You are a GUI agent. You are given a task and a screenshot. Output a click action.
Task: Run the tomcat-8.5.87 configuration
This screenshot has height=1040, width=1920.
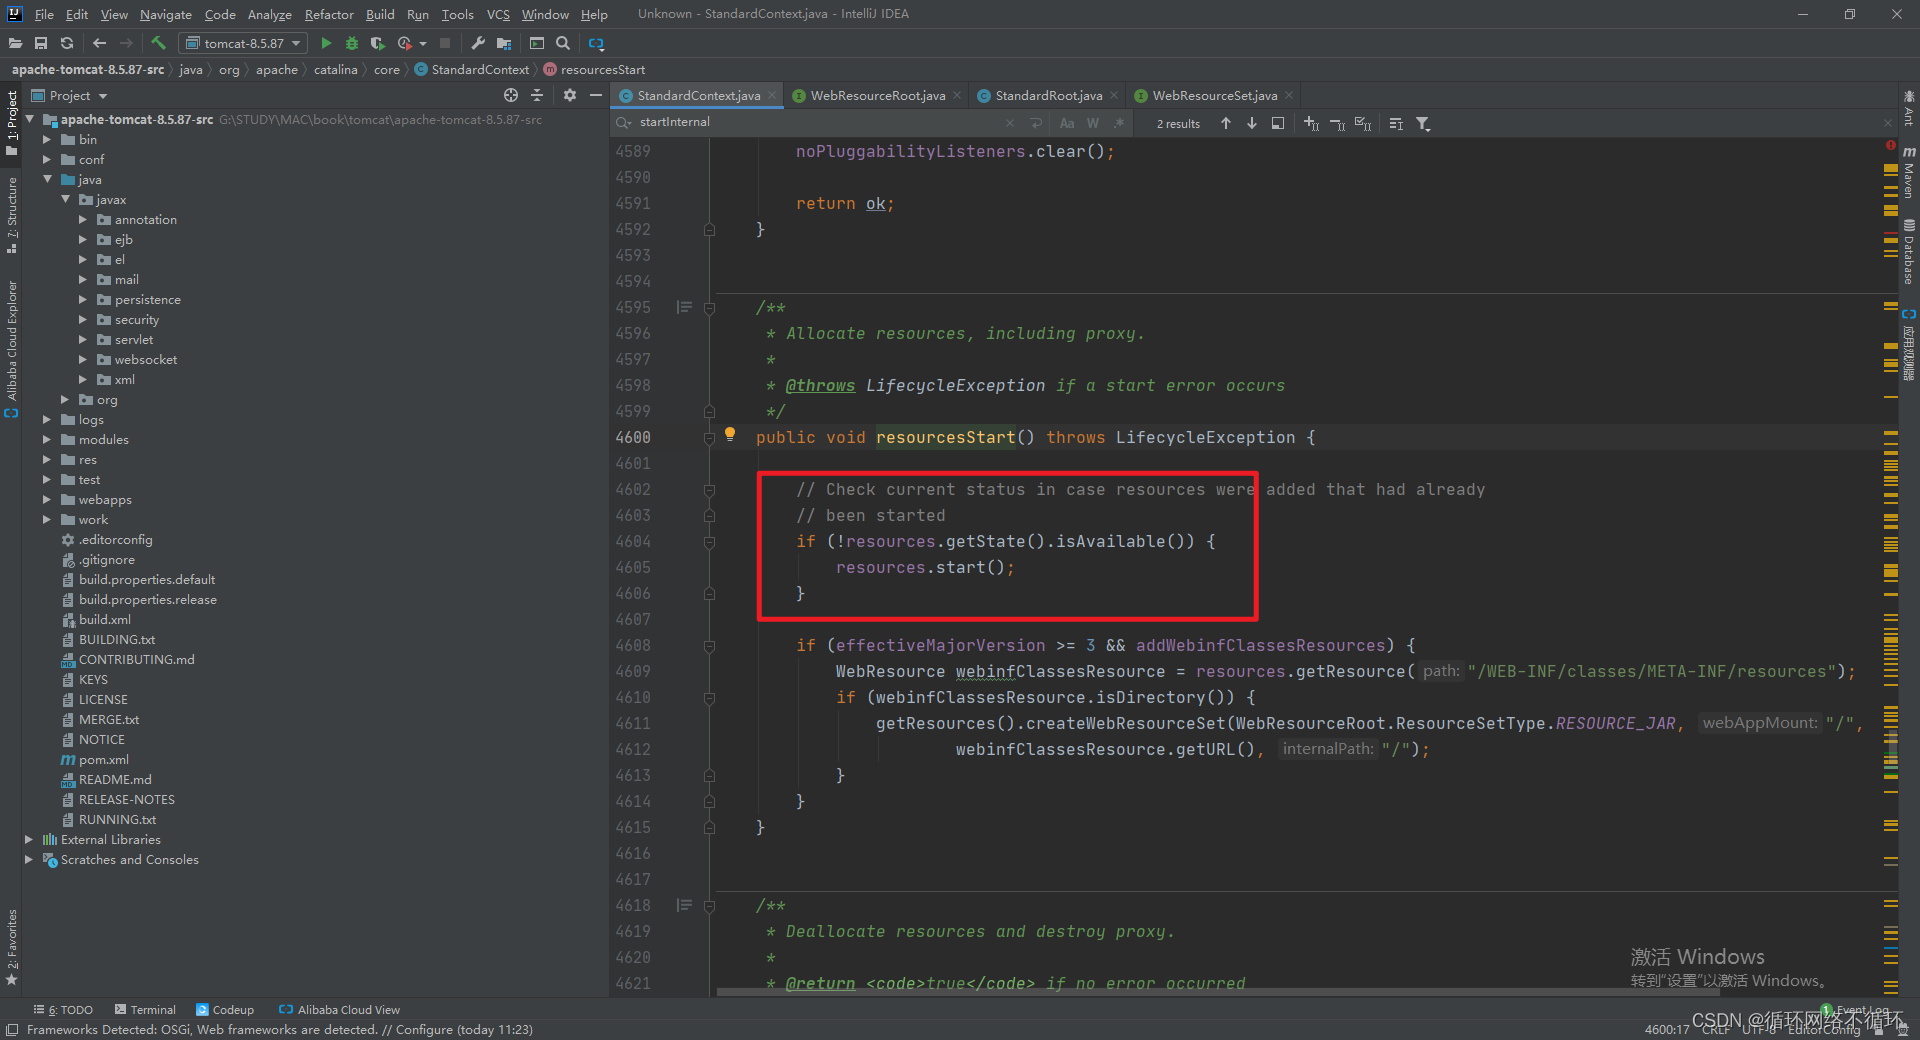[326, 43]
